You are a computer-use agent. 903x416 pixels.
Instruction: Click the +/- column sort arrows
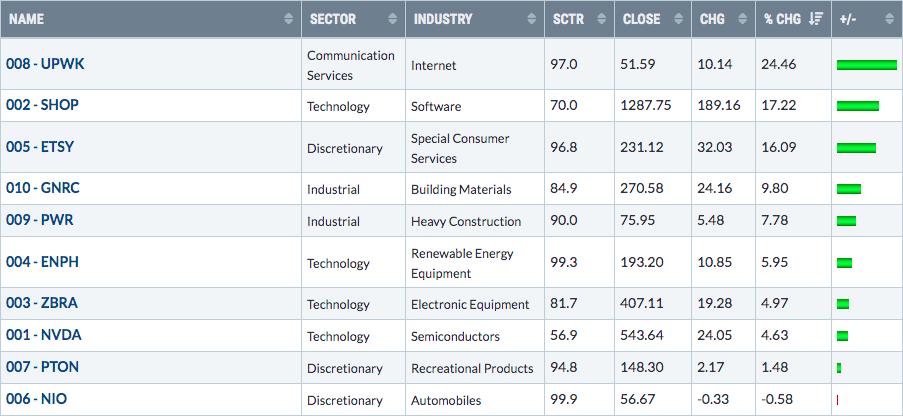pyautogui.click(x=888, y=19)
